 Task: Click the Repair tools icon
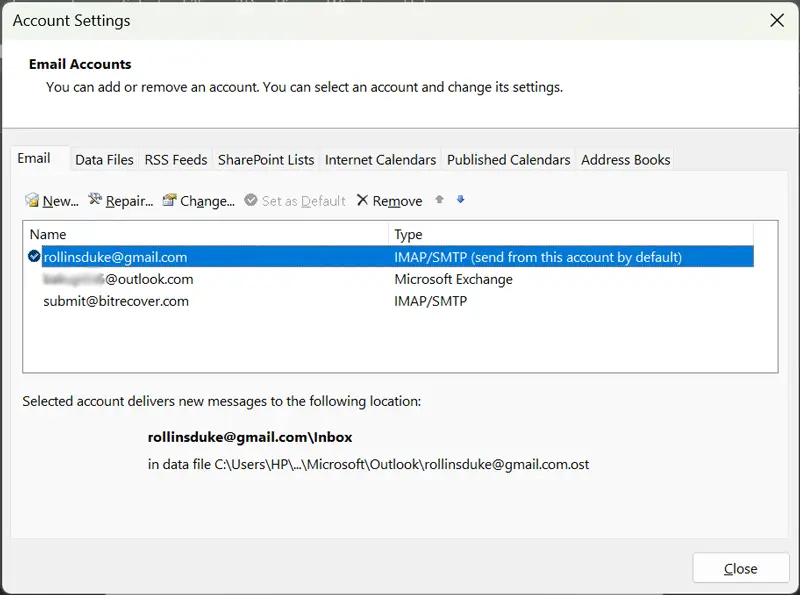pyautogui.click(x=95, y=199)
